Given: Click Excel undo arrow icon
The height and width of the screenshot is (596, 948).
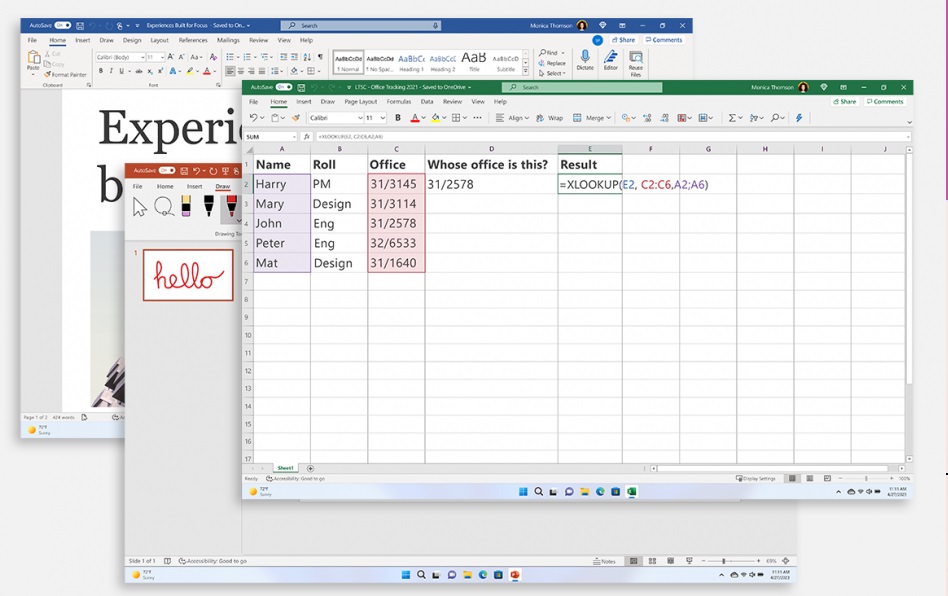Looking at the screenshot, I should point(253,118).
